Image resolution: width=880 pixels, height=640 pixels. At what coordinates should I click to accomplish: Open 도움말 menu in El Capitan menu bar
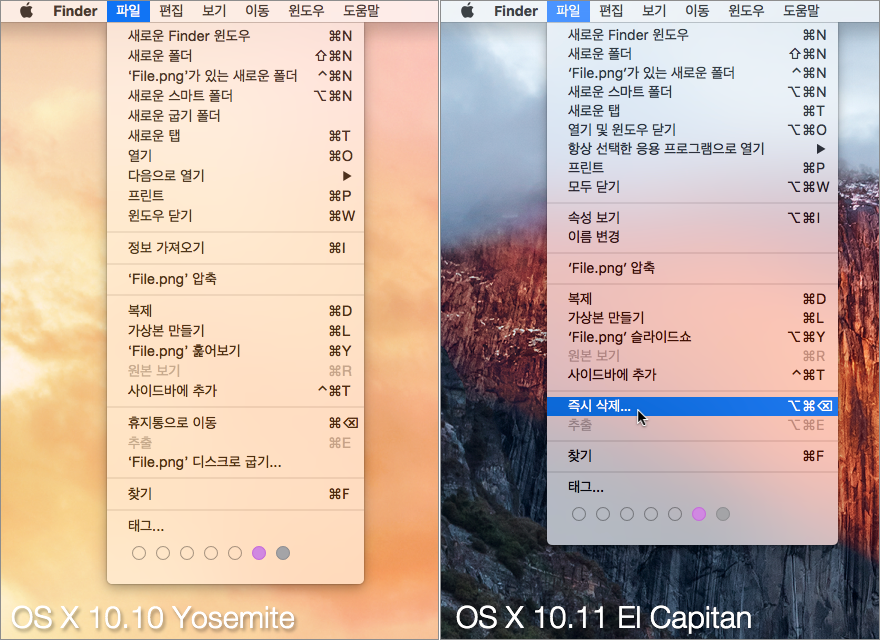click(801, 11)
